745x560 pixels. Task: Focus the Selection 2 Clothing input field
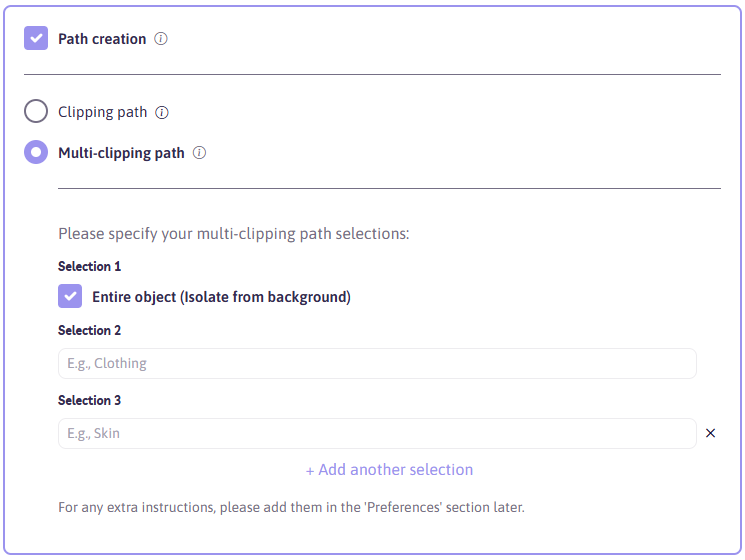[377, 363]
